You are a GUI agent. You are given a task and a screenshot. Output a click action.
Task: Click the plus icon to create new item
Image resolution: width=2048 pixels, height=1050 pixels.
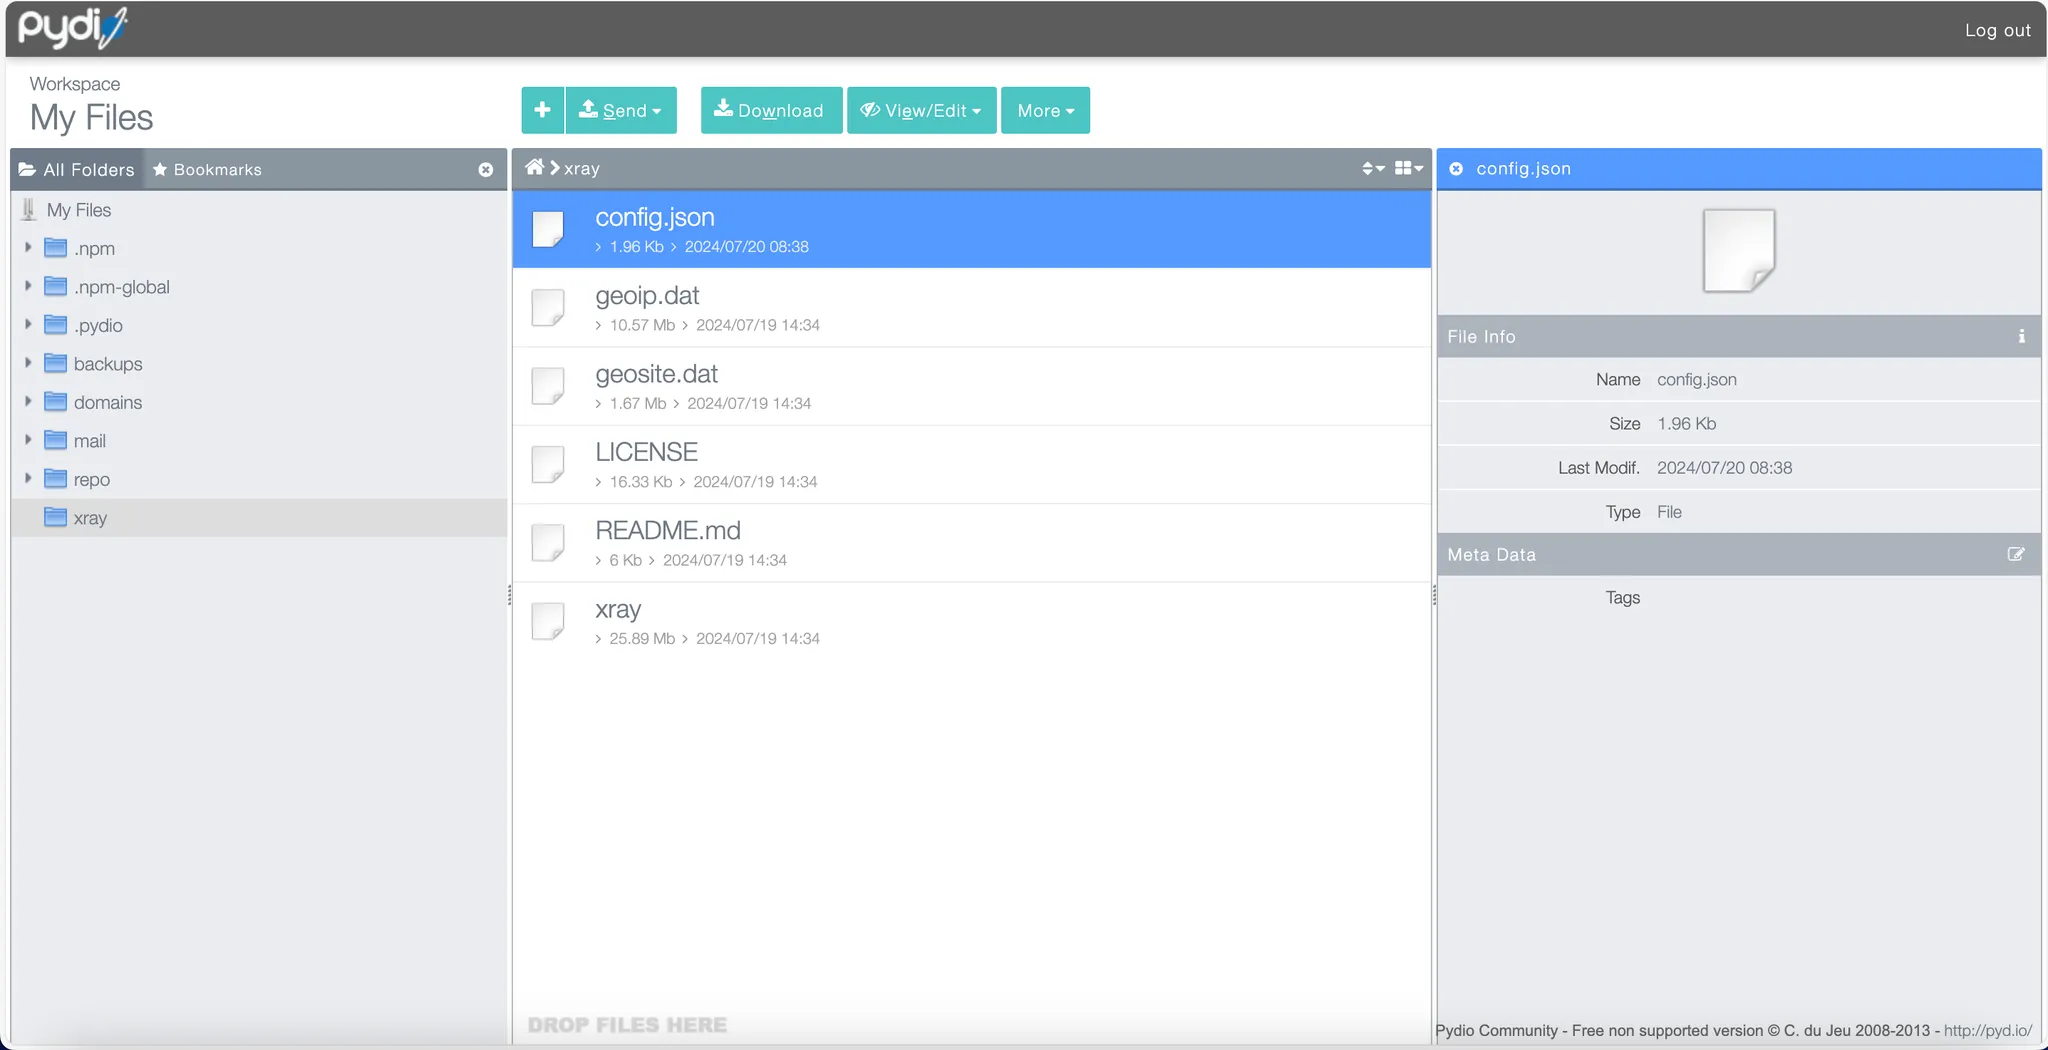(x=542, y=110)
